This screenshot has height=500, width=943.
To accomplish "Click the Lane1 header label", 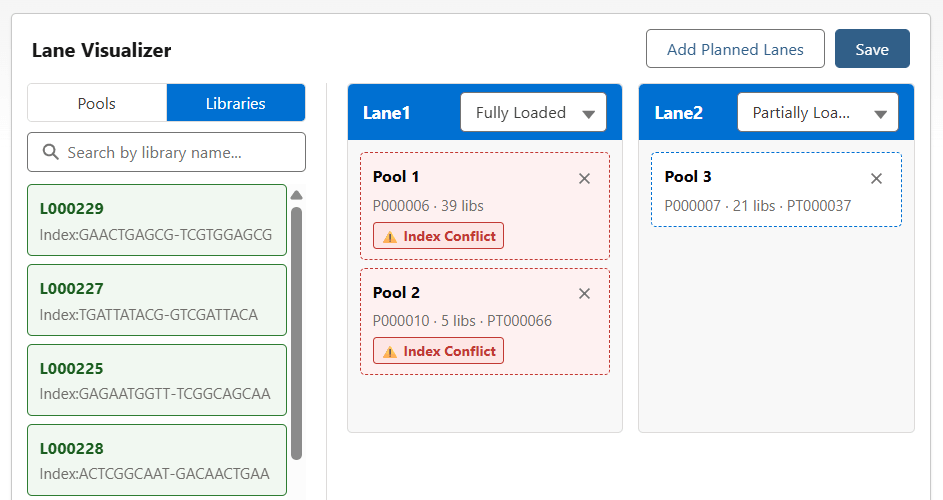I will tap(387, 113).
